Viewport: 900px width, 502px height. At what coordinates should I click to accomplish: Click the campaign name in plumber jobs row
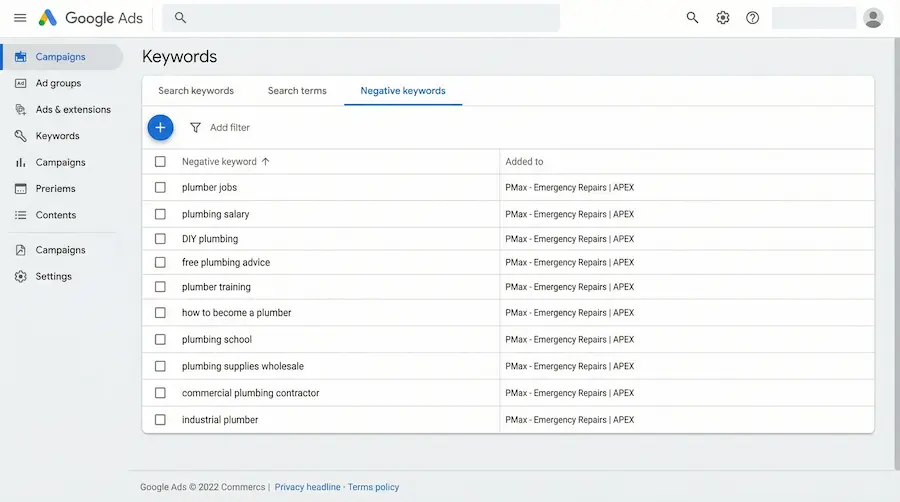pyautogui.click(x=569, y=188)
